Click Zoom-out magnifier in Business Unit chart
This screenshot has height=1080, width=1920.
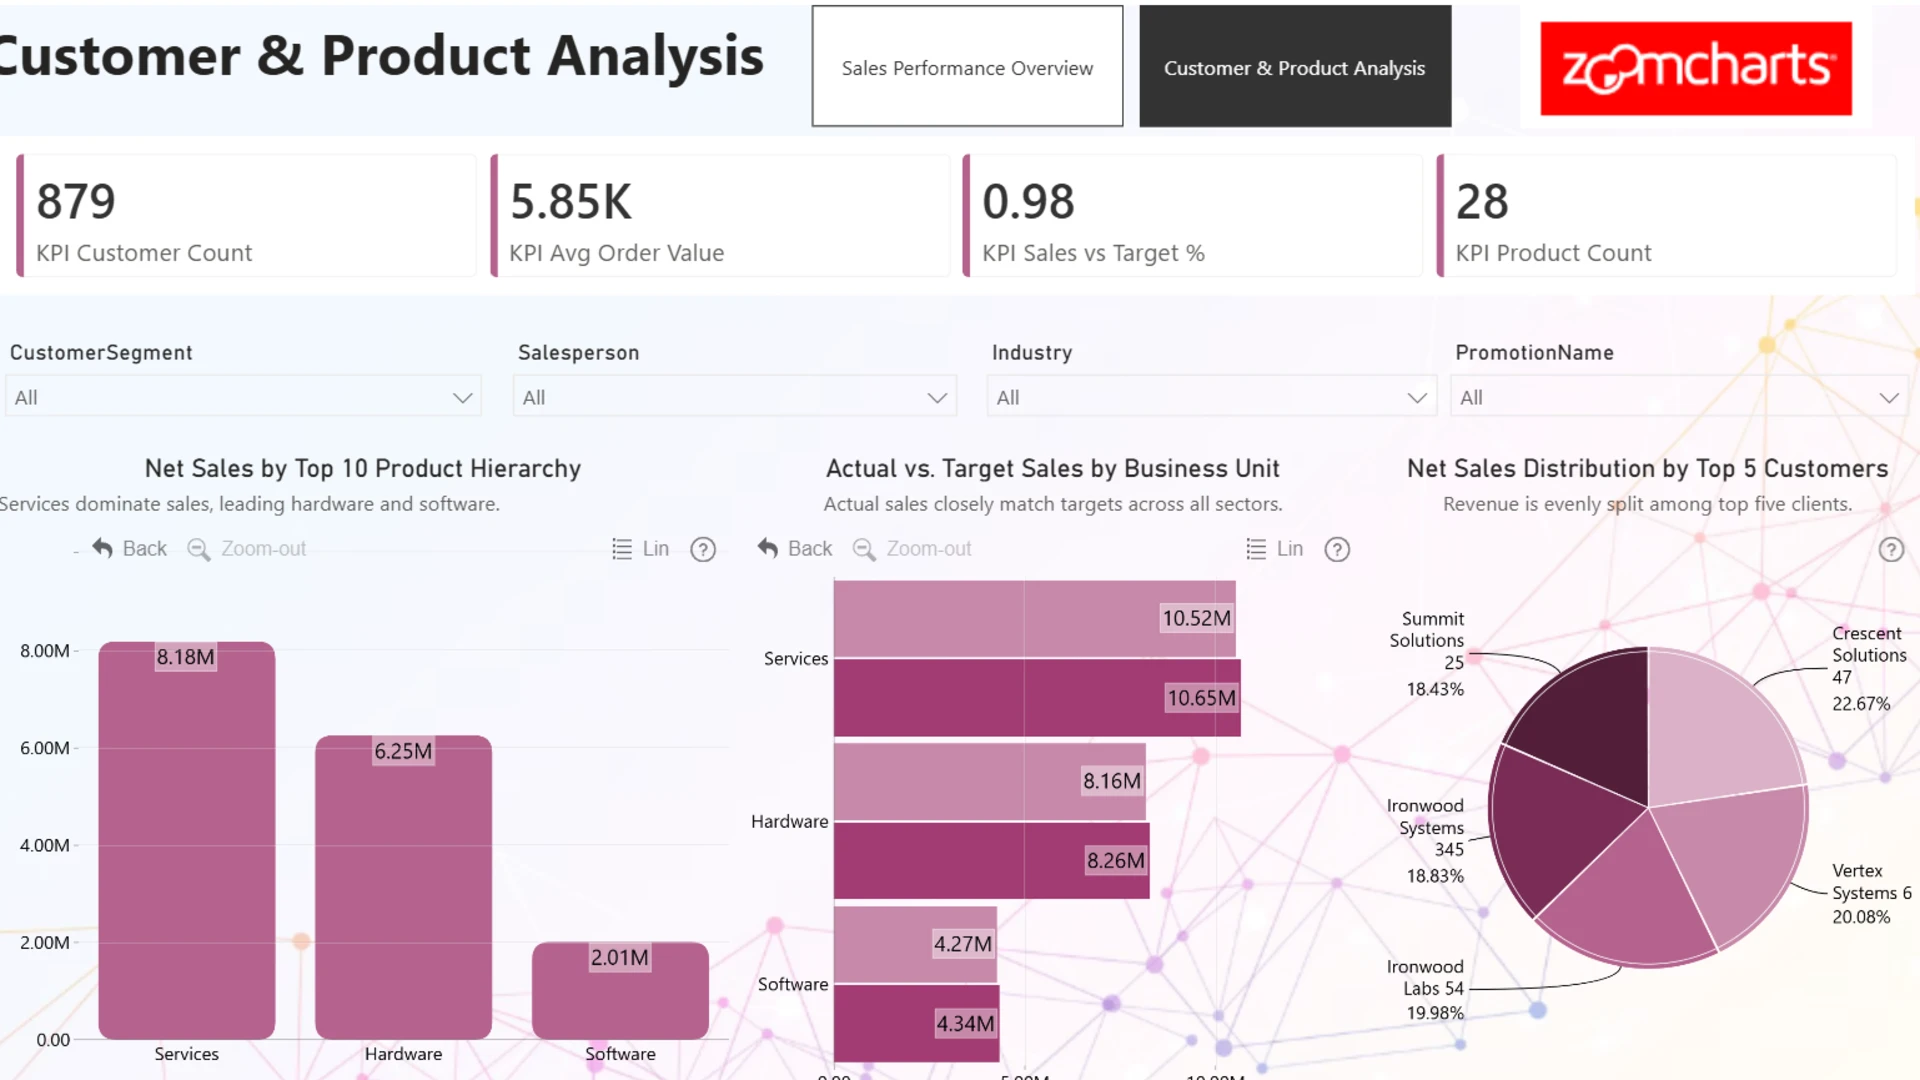coord(864,549)
